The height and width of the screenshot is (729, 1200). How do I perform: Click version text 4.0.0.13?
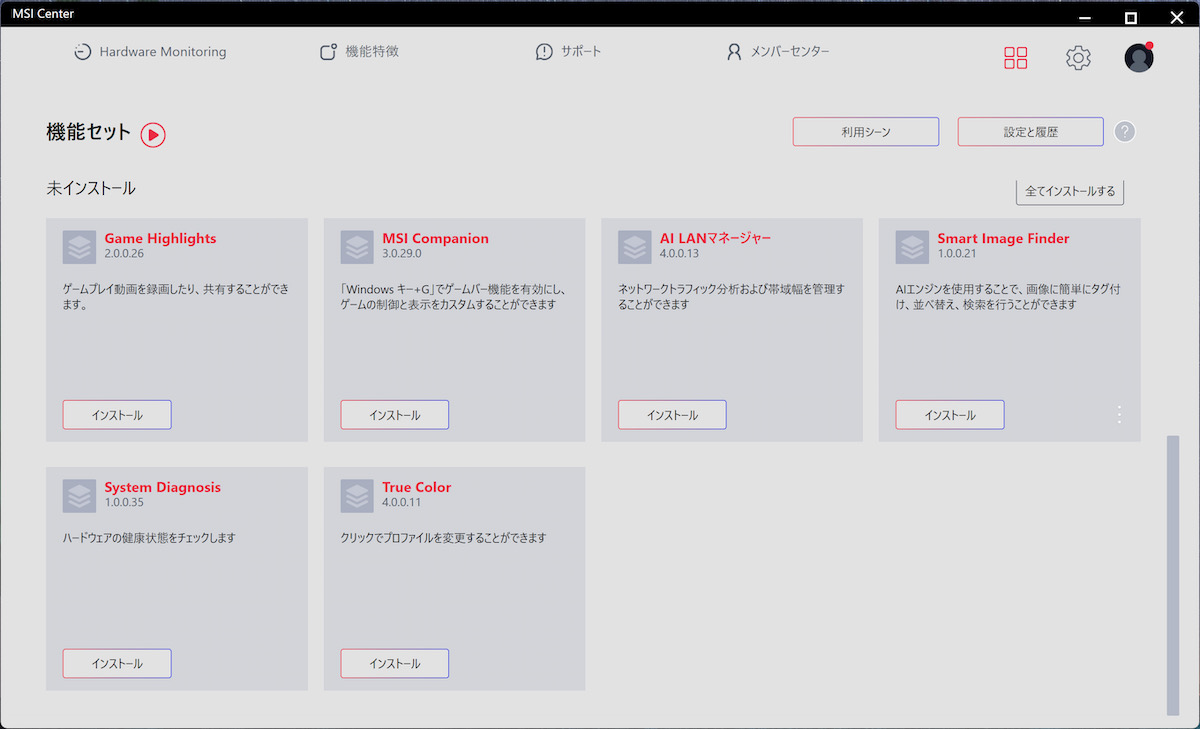point(680,254)
